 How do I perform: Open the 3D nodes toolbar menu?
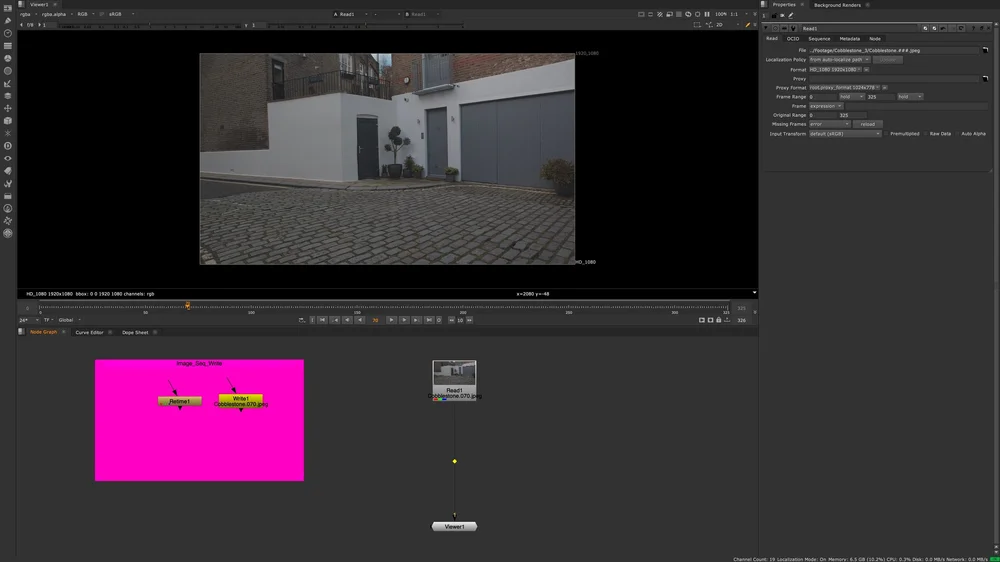click(x=8, y=121)
